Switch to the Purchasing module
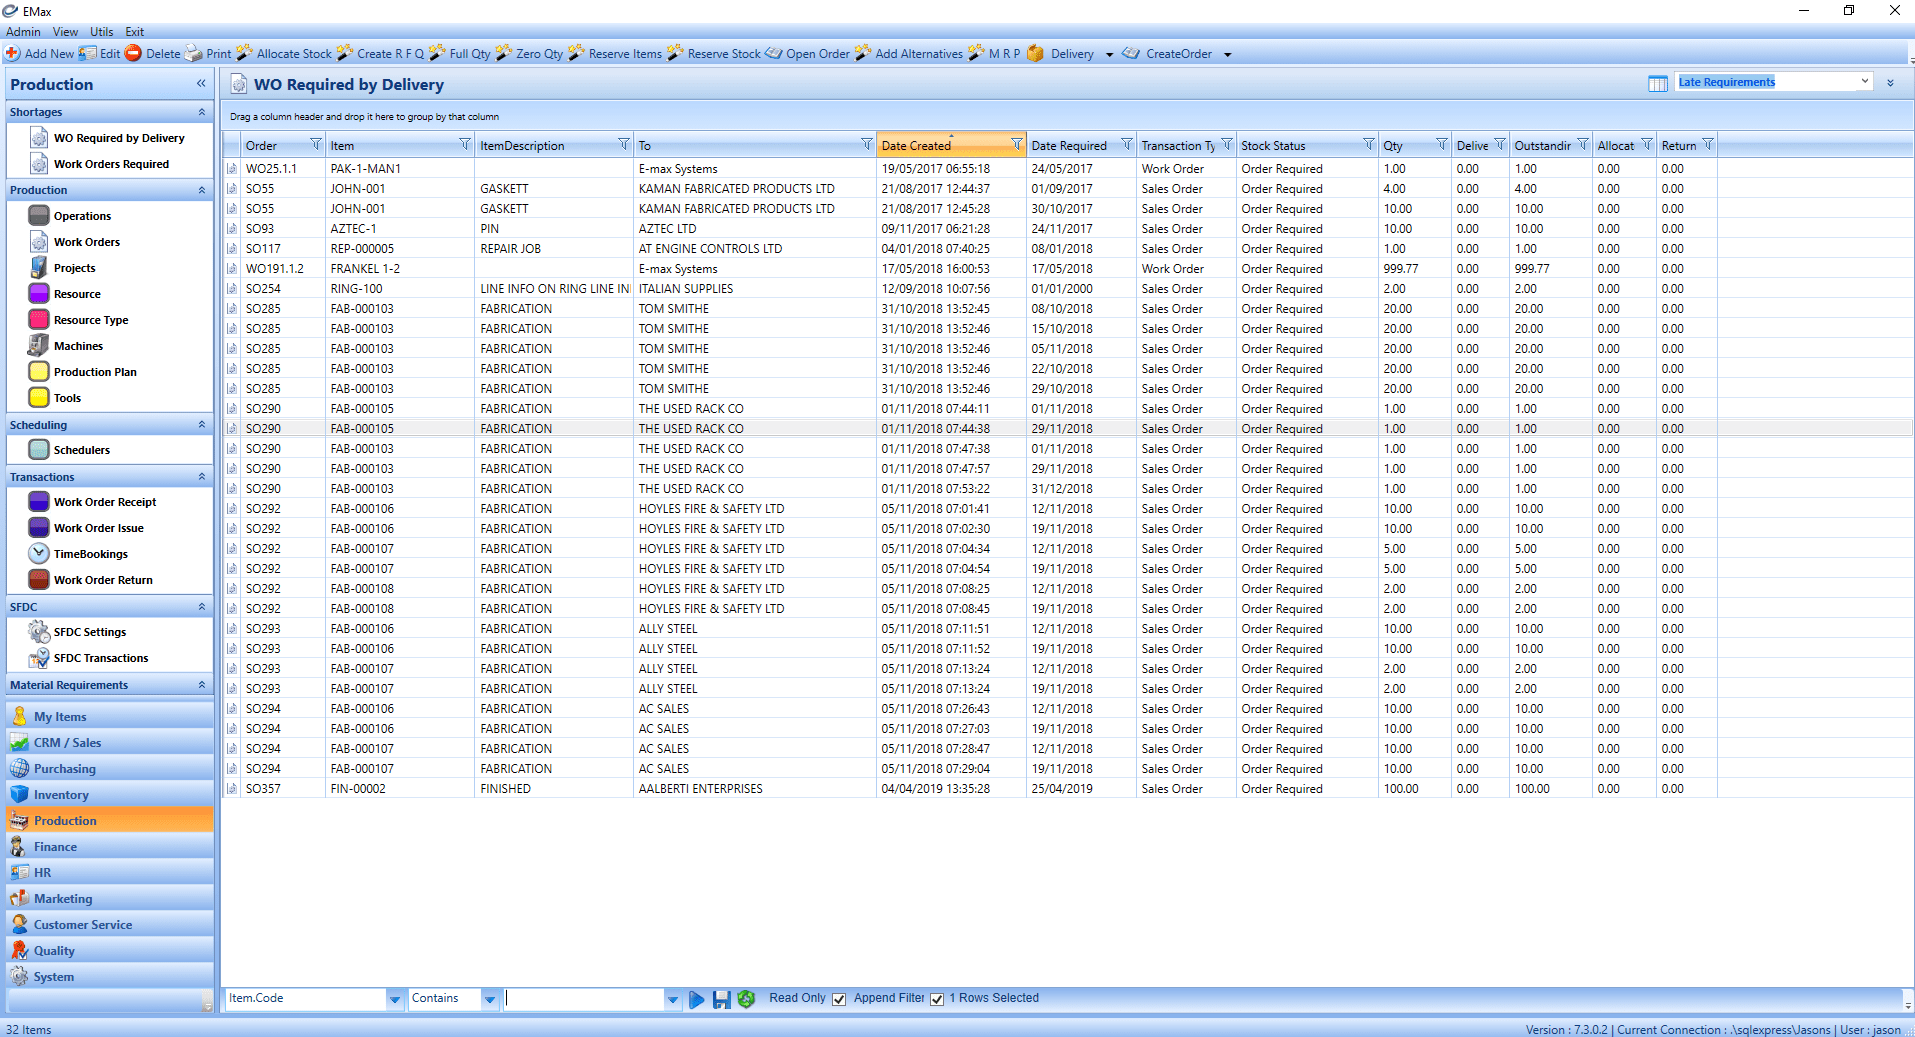1915x1037 pixels. (110, 769)
